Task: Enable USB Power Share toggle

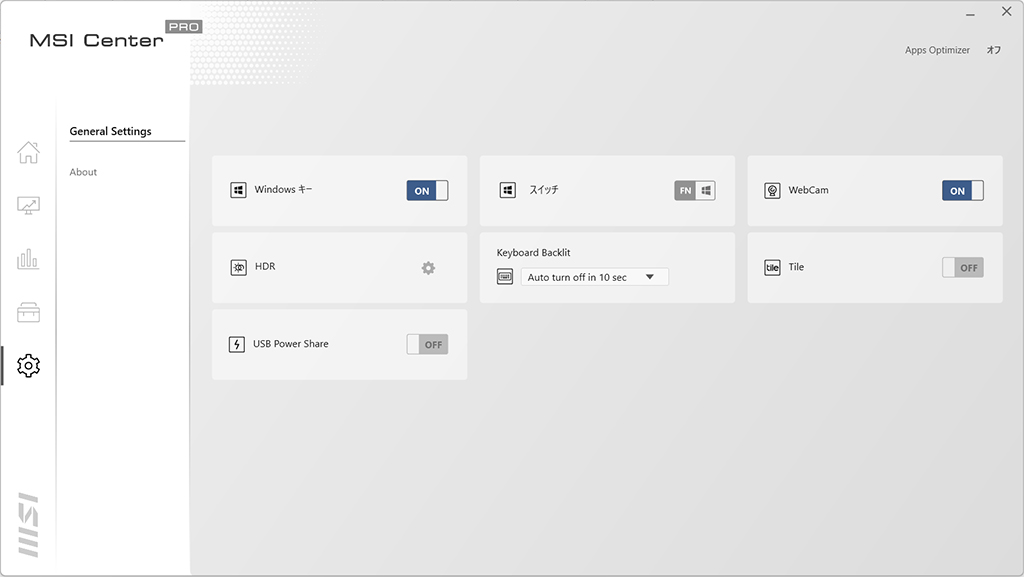Action: (x=427, y=345)
